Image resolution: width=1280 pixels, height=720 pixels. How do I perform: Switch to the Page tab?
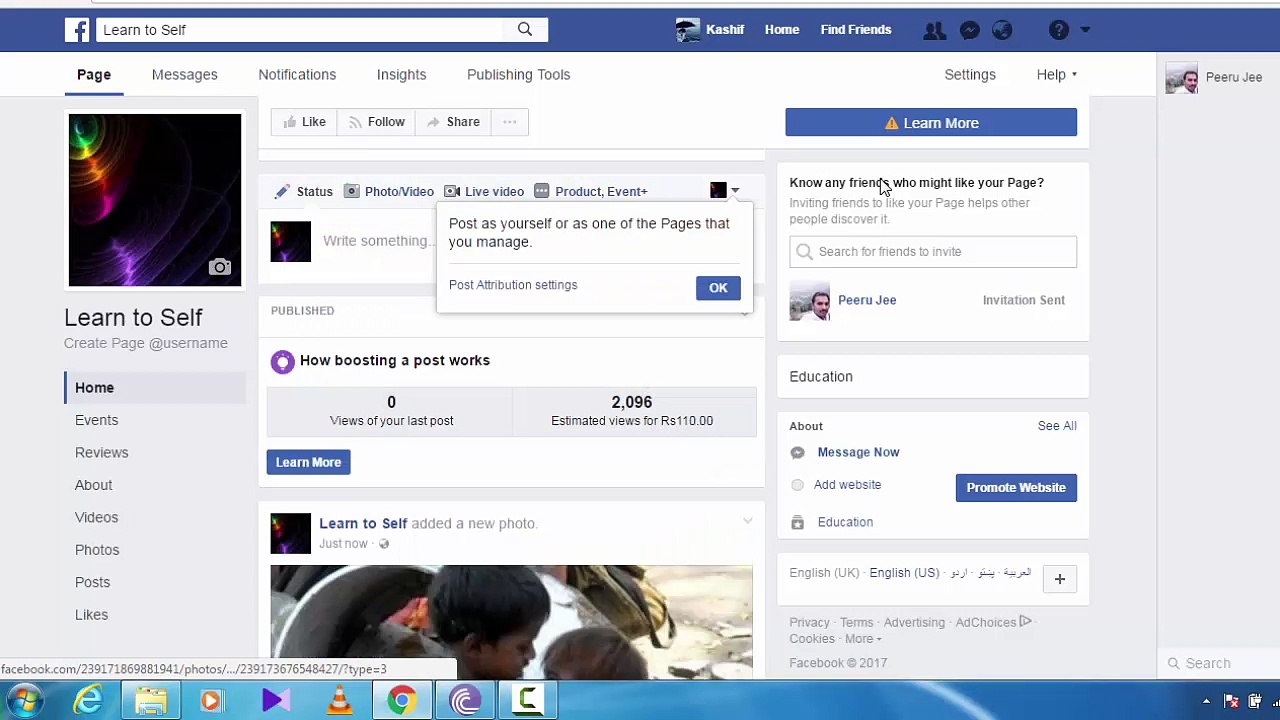pyautogui.click(x=94, y=75)
